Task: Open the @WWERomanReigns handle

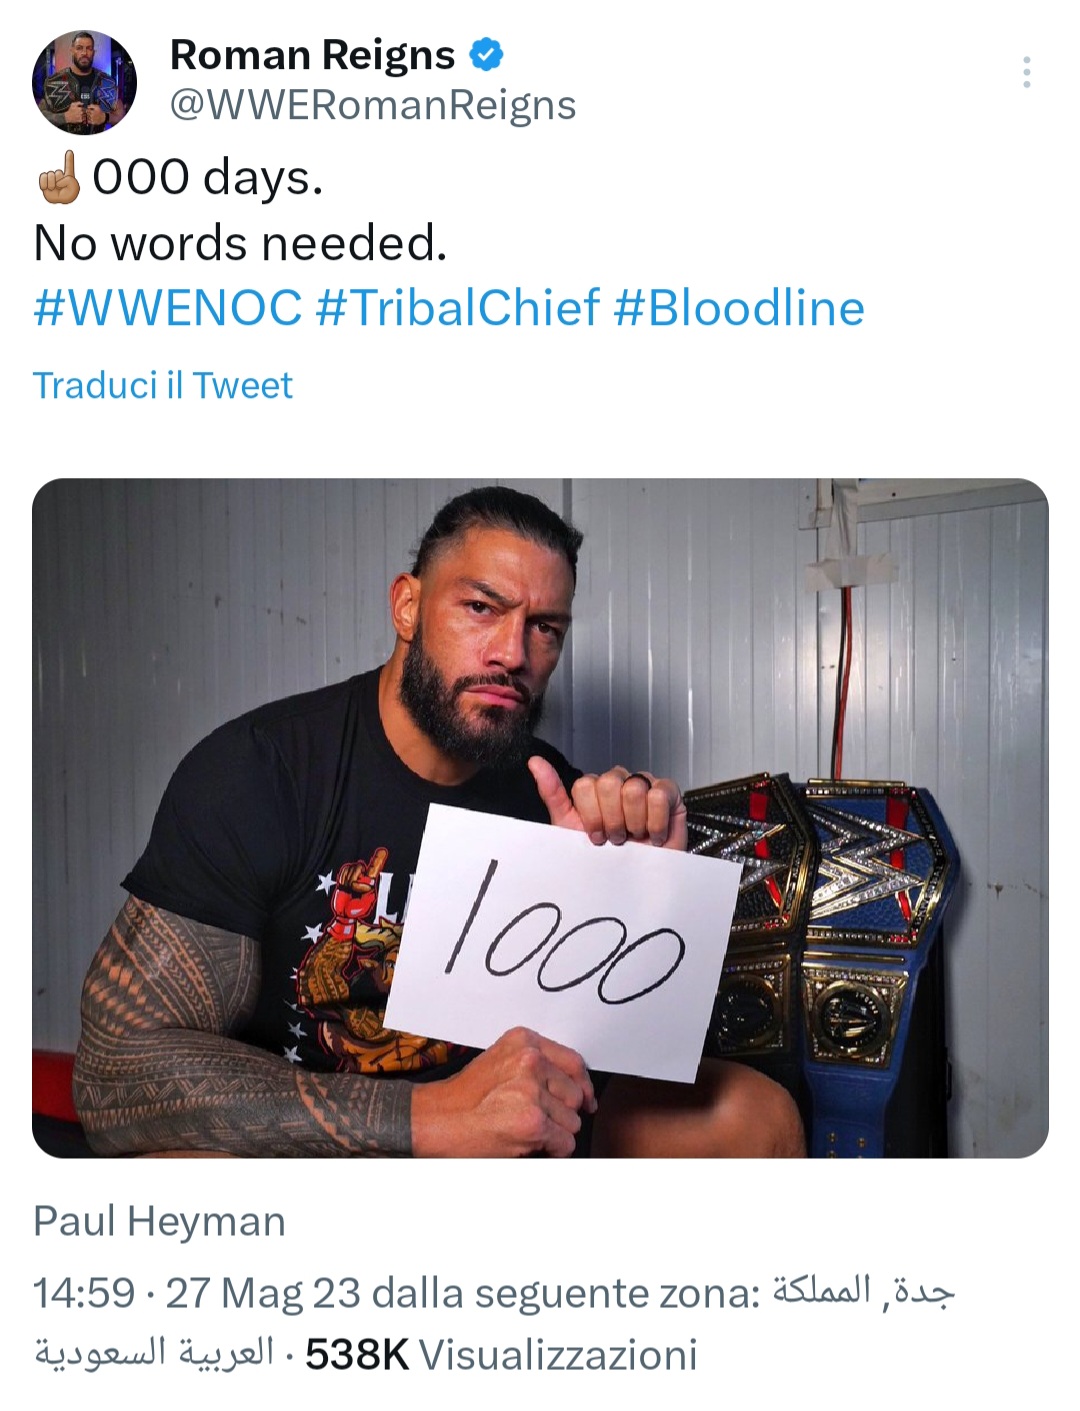Action: (373, 105)
